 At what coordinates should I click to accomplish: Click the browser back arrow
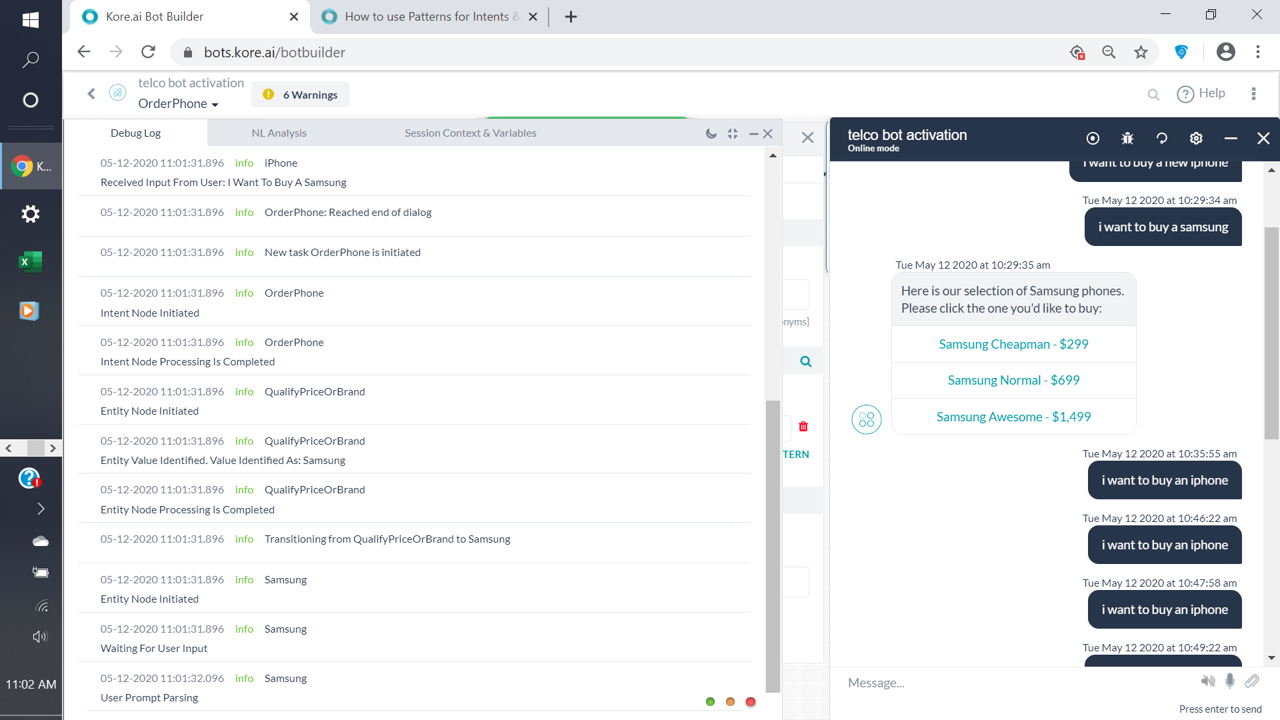coord(84,52)
